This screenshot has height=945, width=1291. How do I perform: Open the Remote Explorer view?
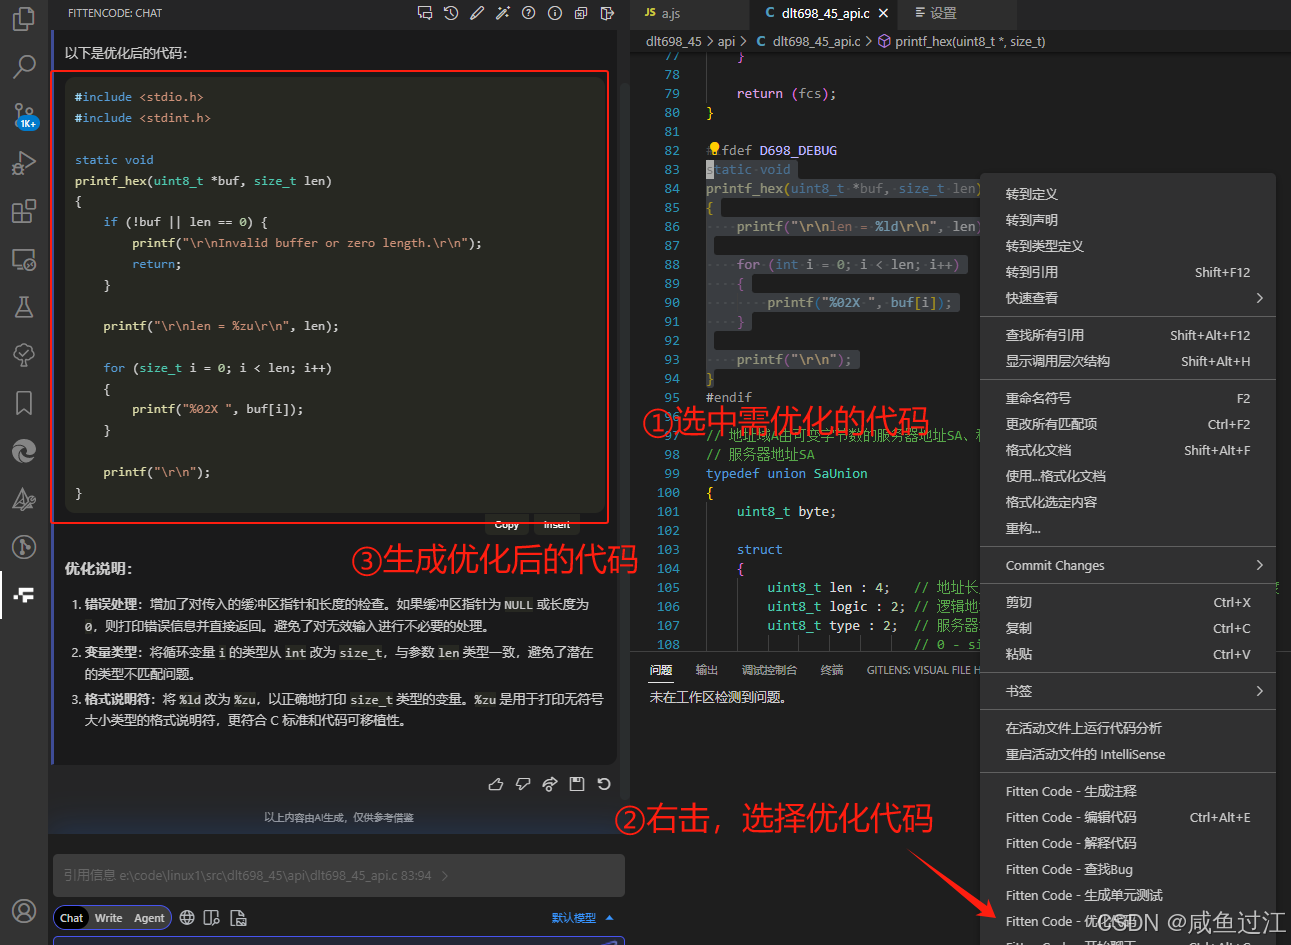(24, 259)
